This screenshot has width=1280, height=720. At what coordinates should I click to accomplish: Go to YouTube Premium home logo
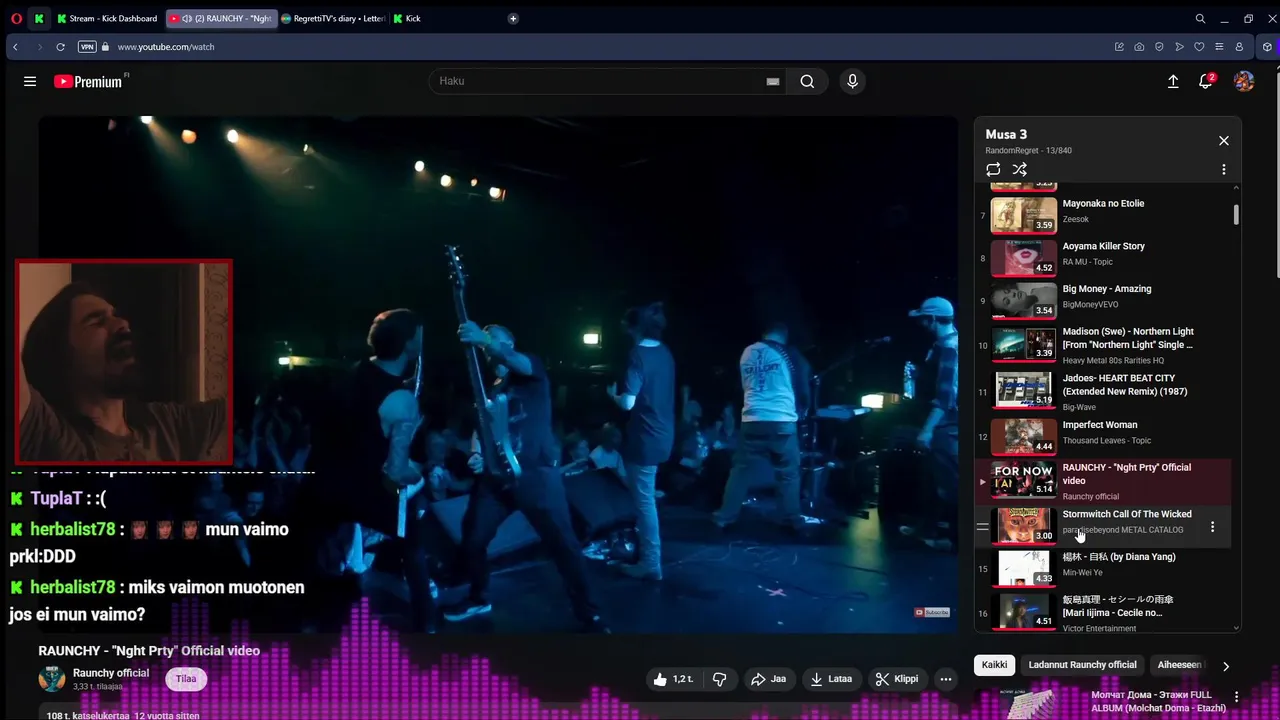pos(88,82)
